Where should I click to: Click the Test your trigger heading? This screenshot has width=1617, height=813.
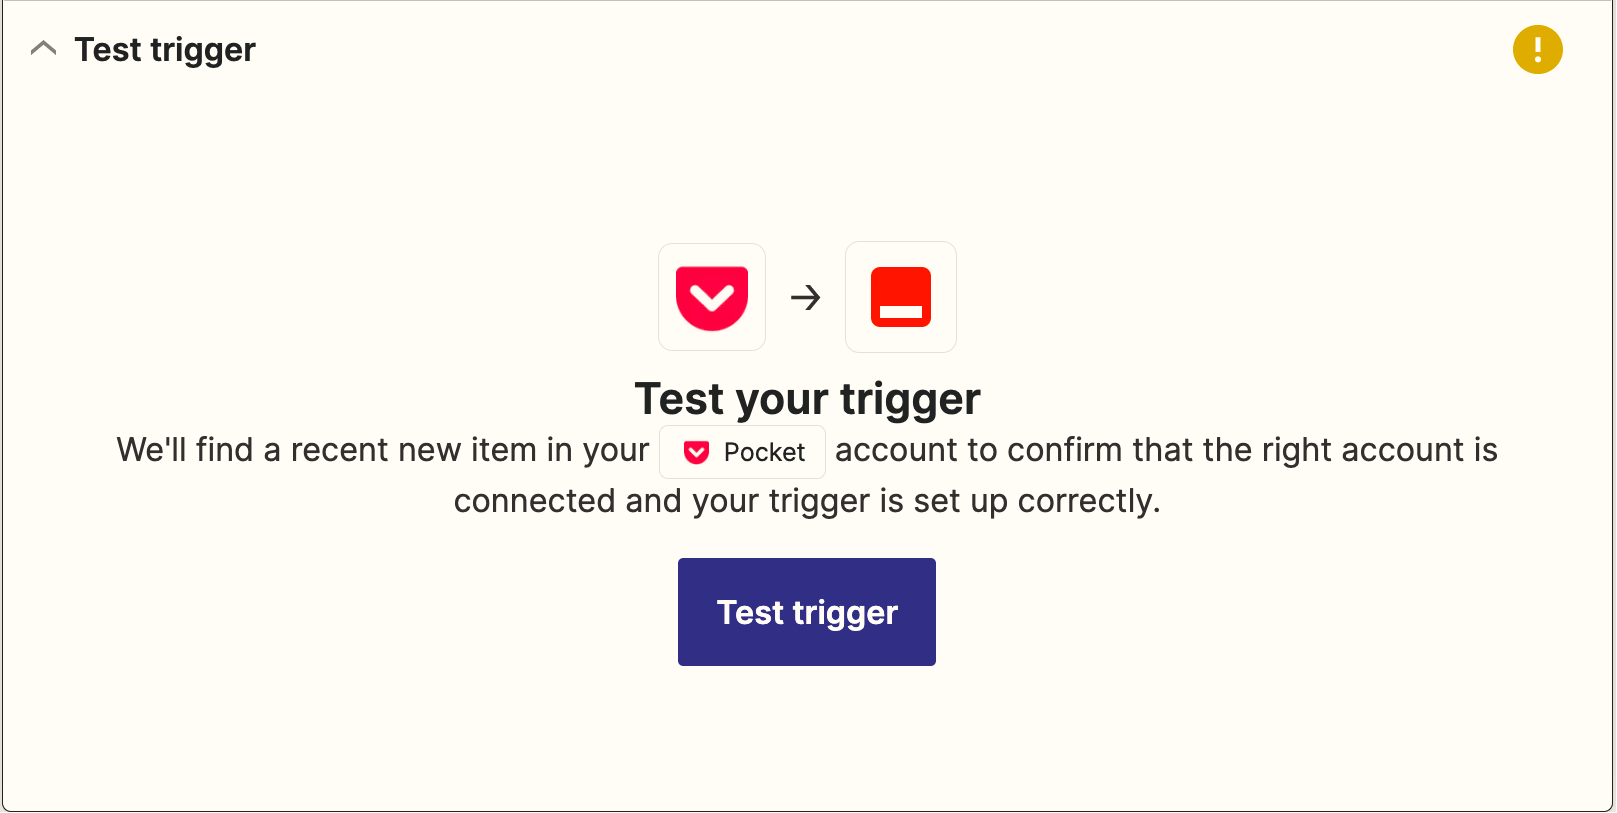[807, 399]
